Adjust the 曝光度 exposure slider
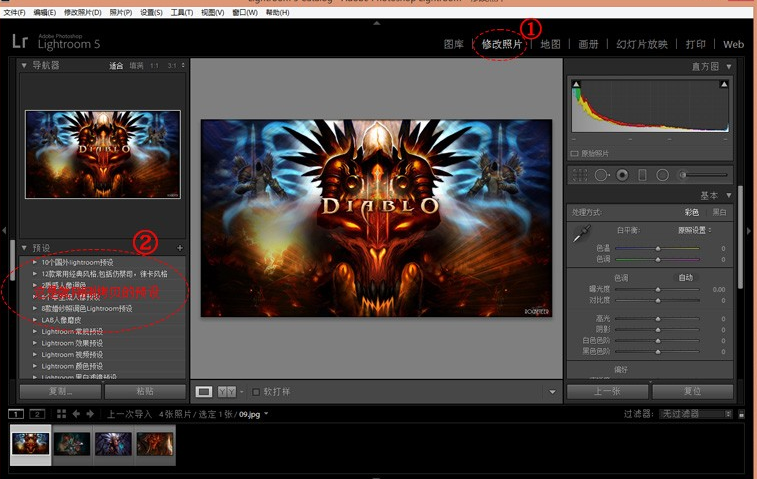 tap(658, 290)
